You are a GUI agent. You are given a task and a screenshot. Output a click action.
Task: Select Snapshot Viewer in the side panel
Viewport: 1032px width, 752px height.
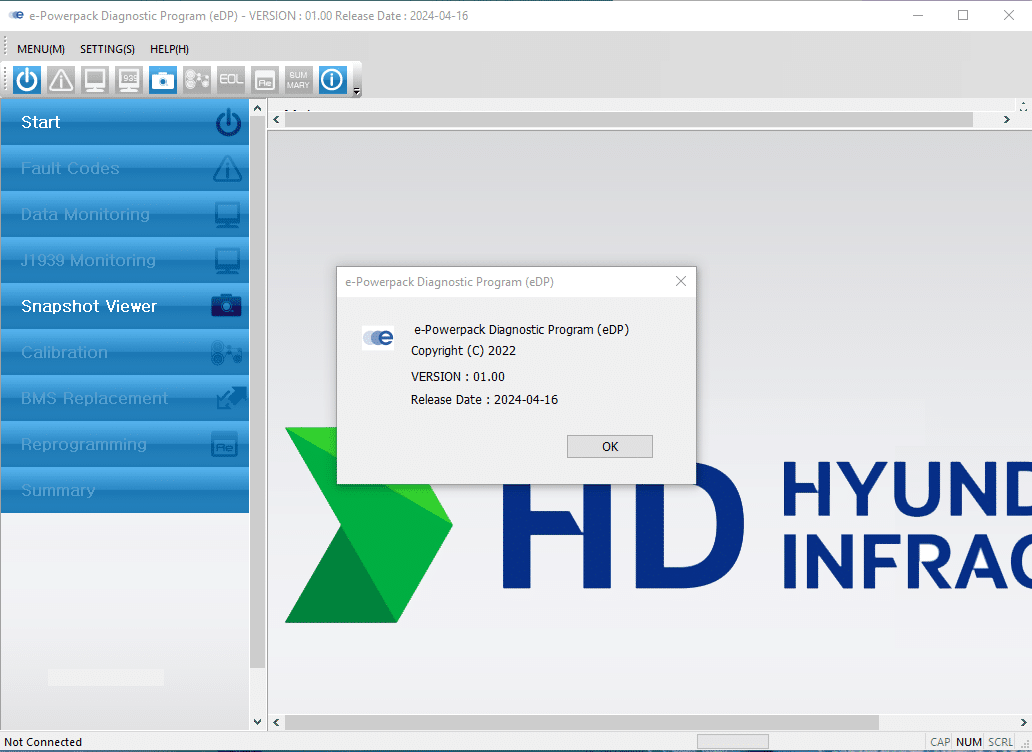[125, 306]
